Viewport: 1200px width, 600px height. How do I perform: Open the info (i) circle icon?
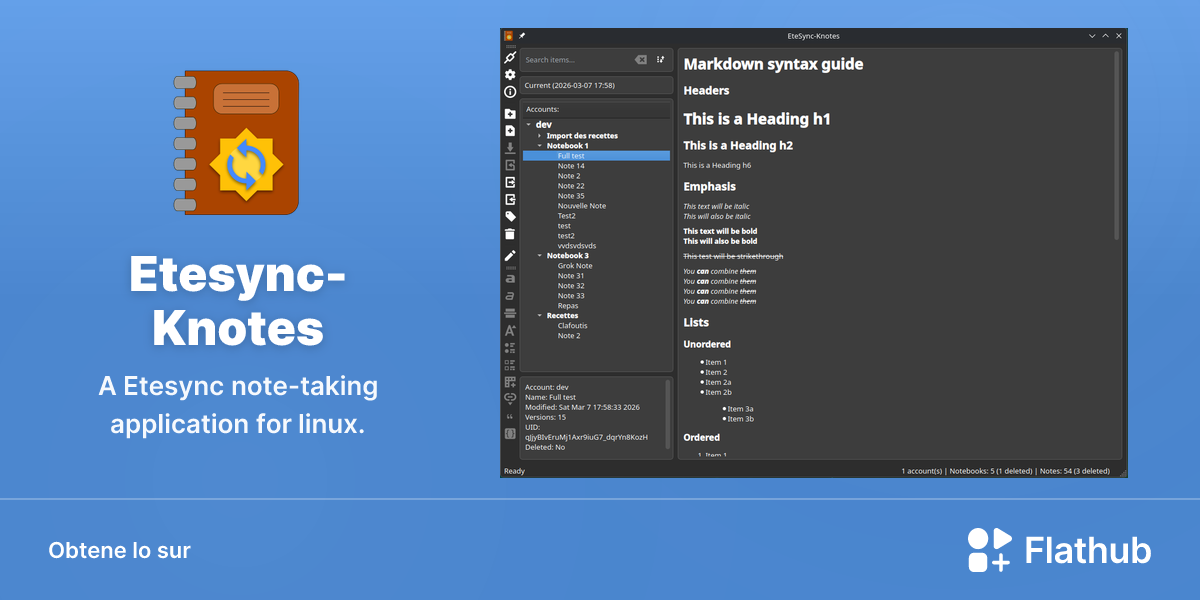point(510,92)
